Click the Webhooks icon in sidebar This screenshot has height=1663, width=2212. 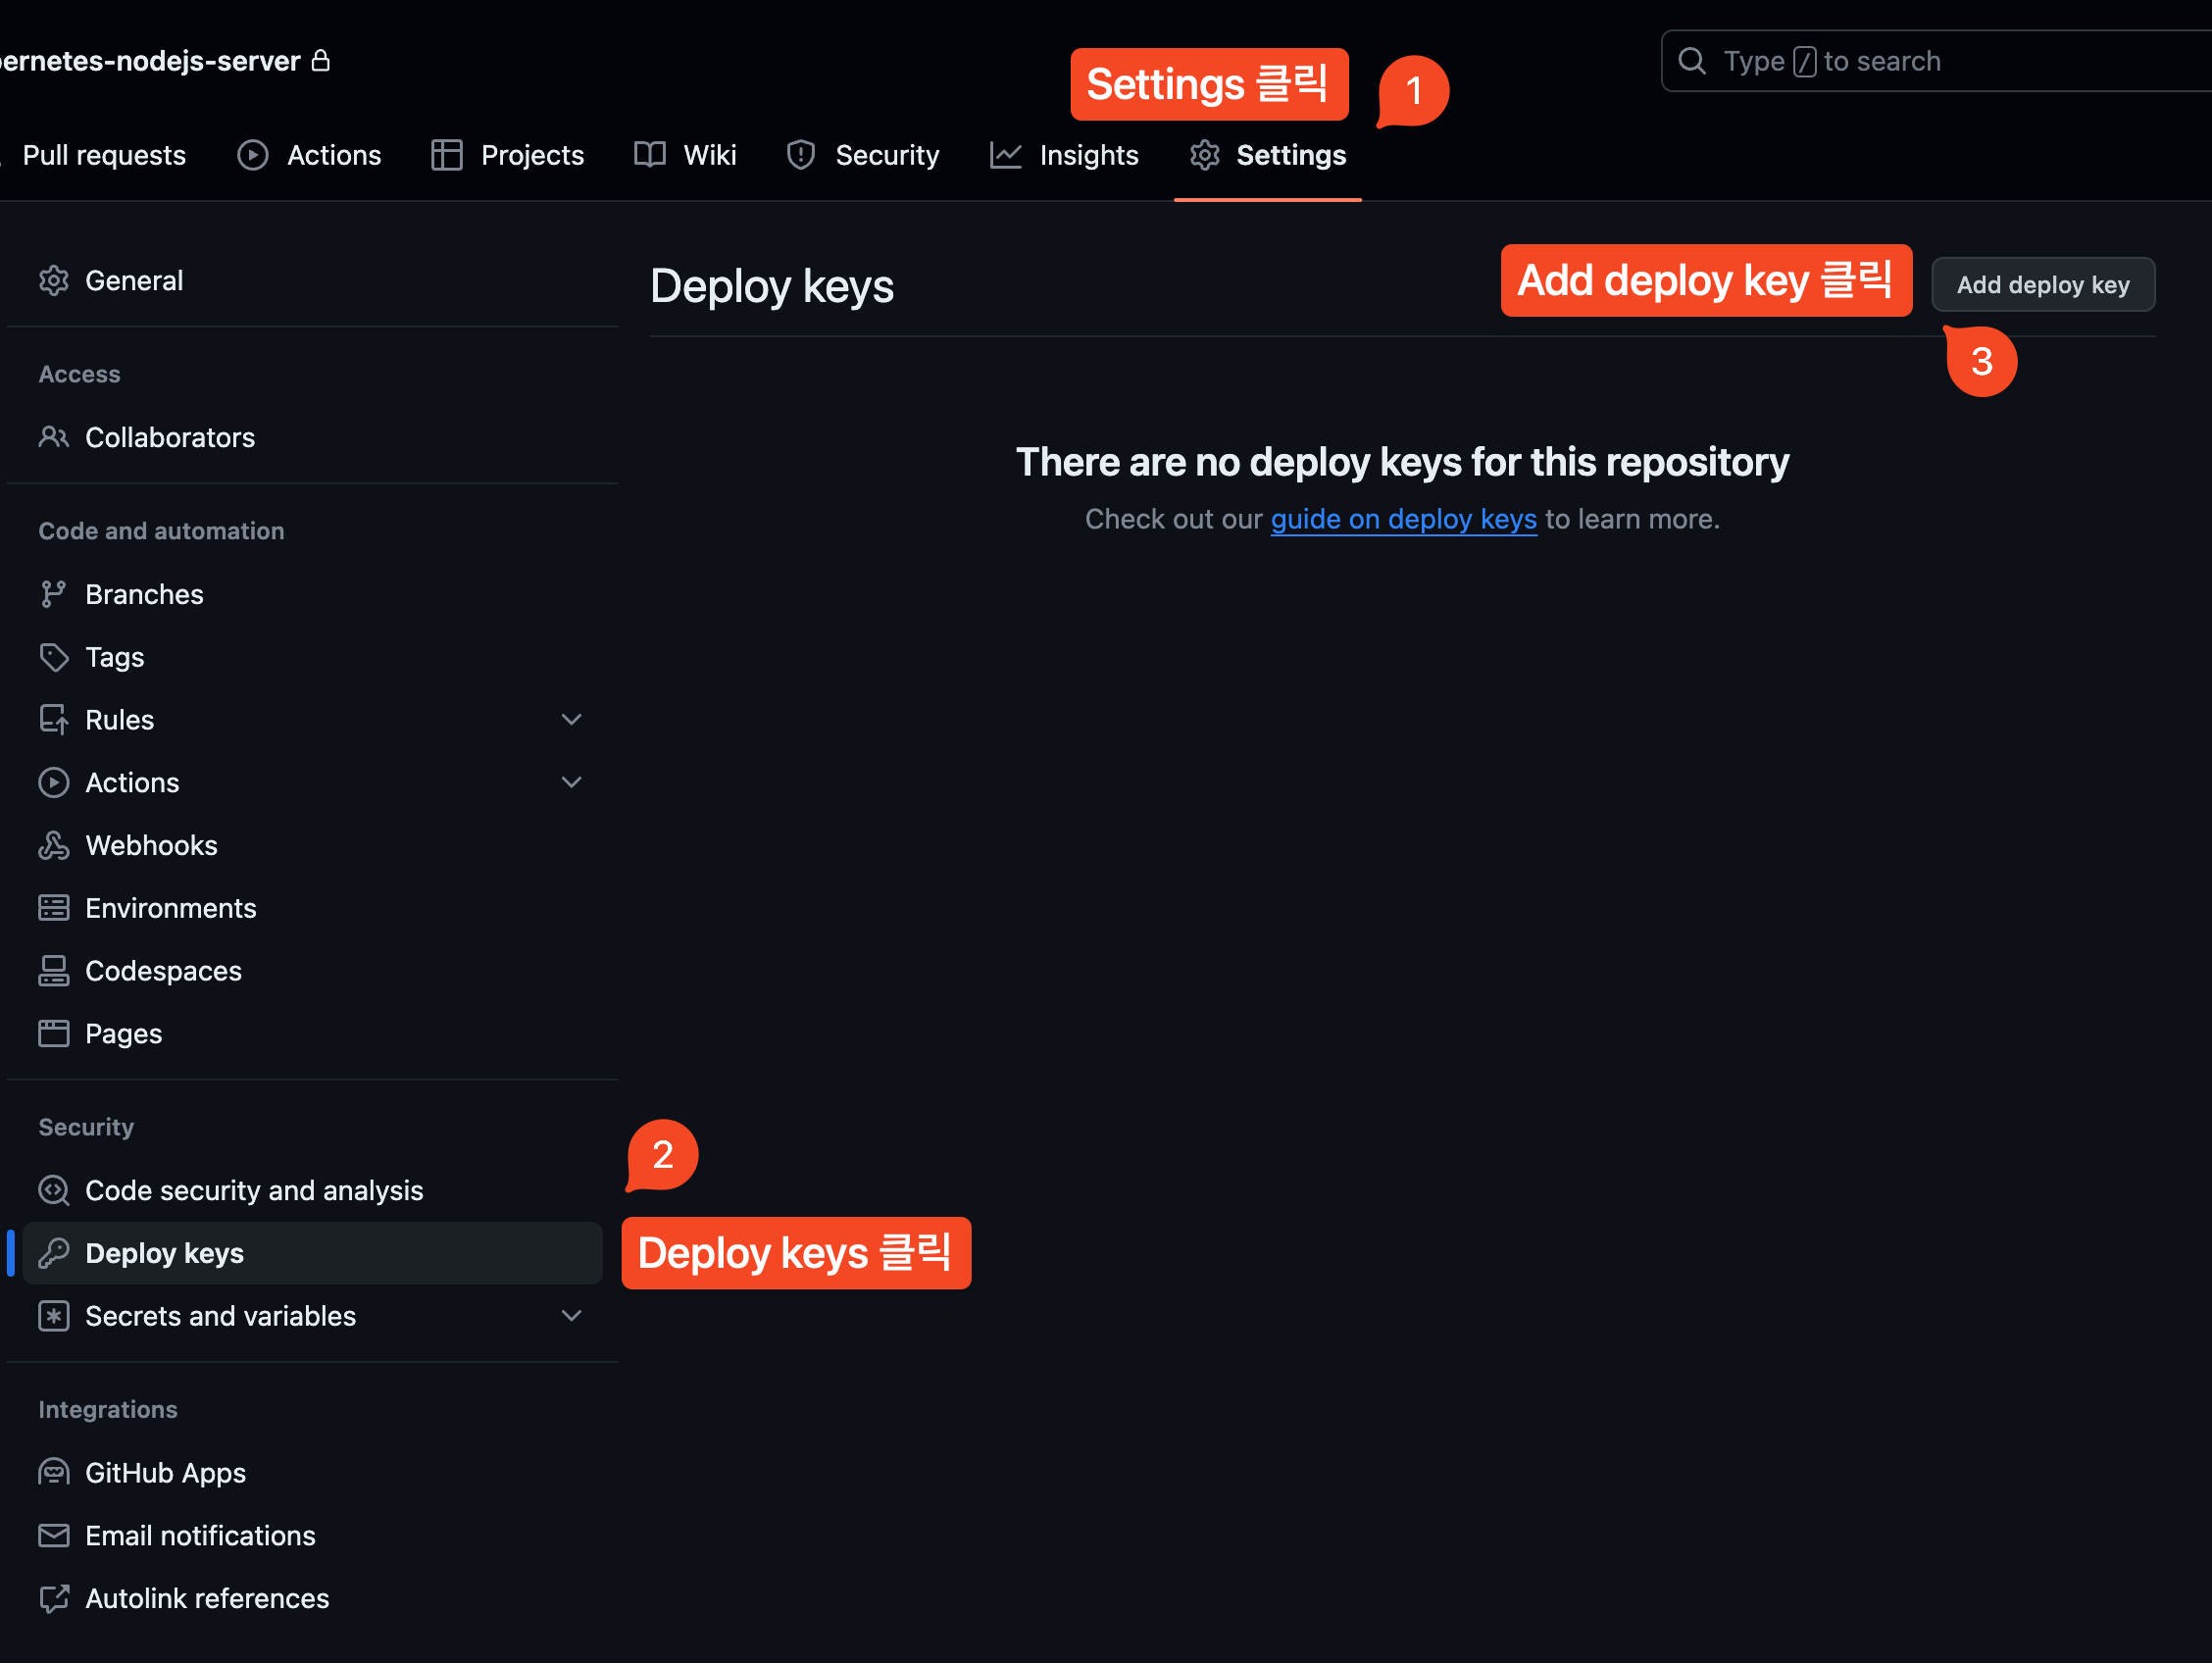pyautogui.click(x=54, y=845)
